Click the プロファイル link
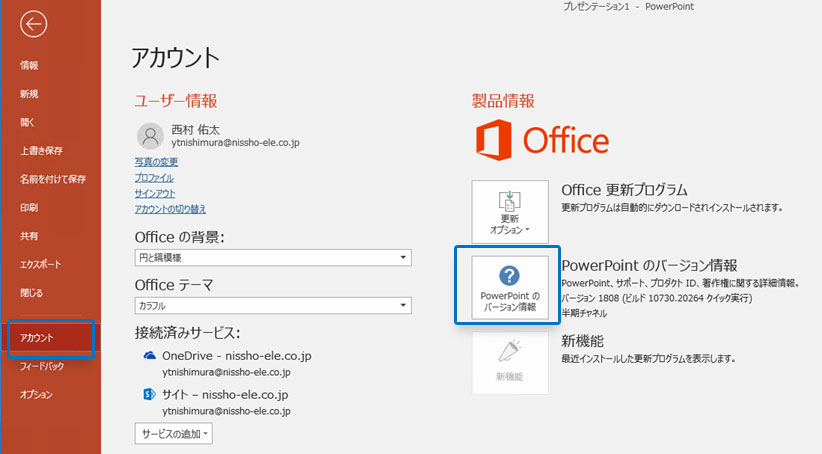 pyautogui.click(x=154, y=178)
